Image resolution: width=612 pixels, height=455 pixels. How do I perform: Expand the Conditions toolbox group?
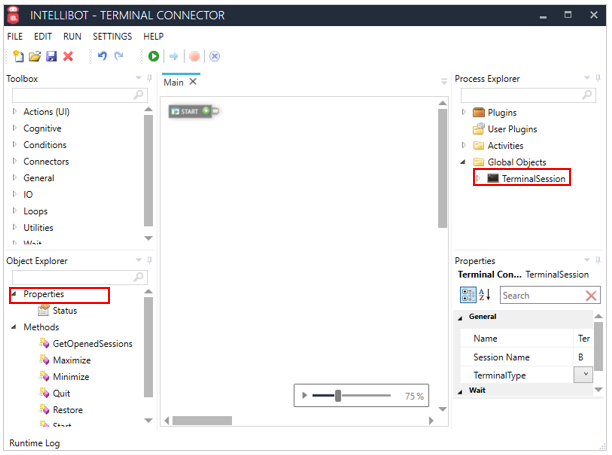point(15,145)
